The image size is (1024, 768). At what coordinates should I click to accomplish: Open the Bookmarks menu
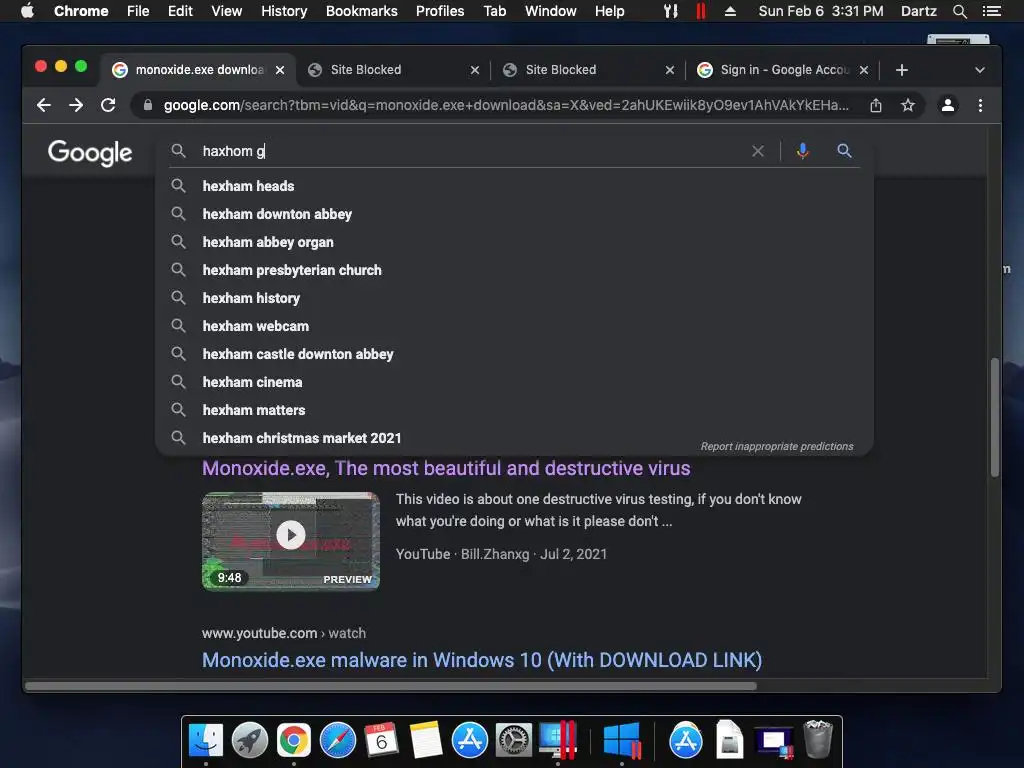(362, 11)
